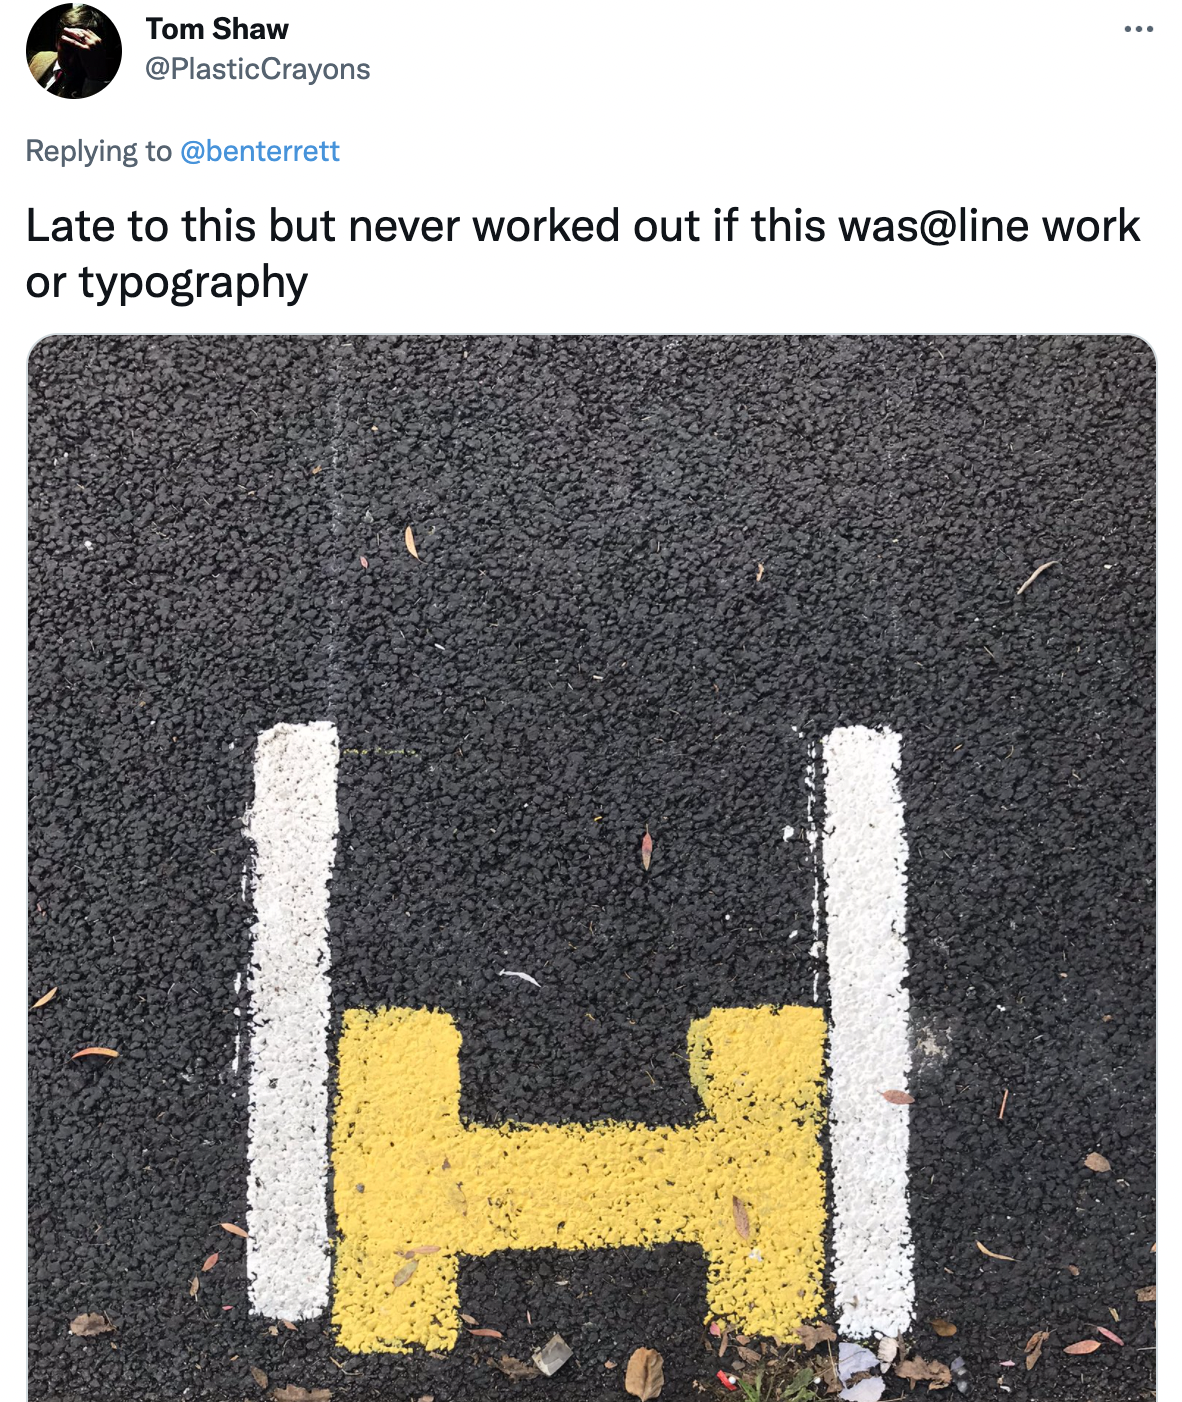This screenshot has height=1402, width=1182.
Task: Click the word "typography" in the tweet
Action: pos(193,283)
